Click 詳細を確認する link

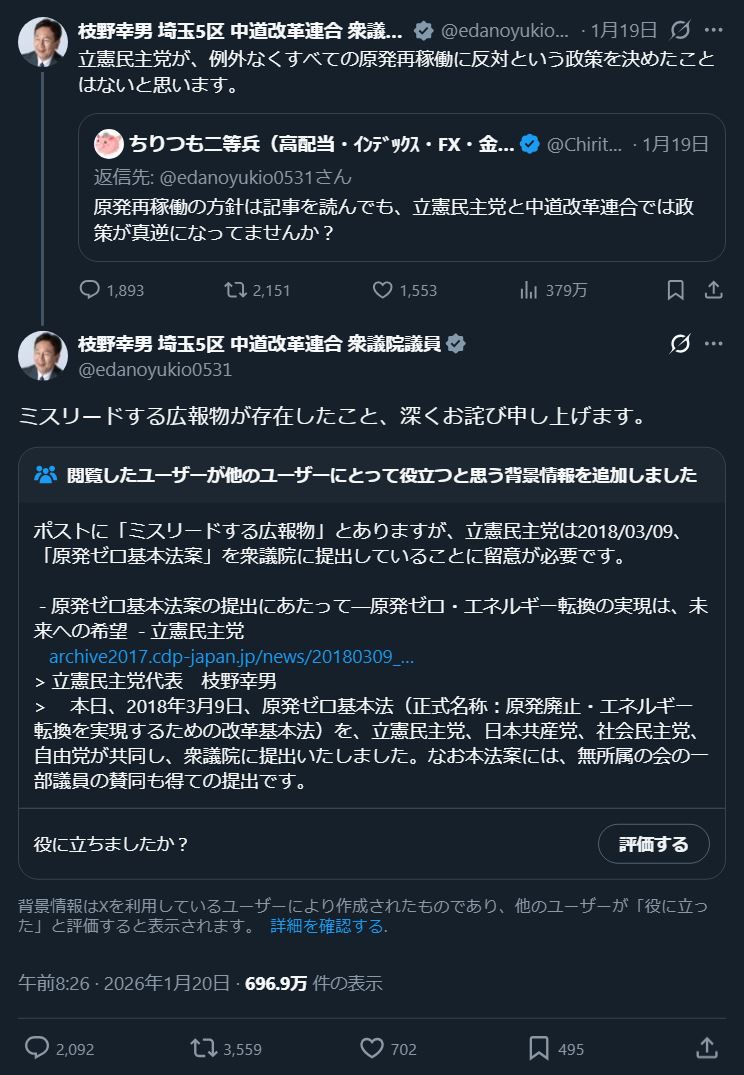point(327,926)
